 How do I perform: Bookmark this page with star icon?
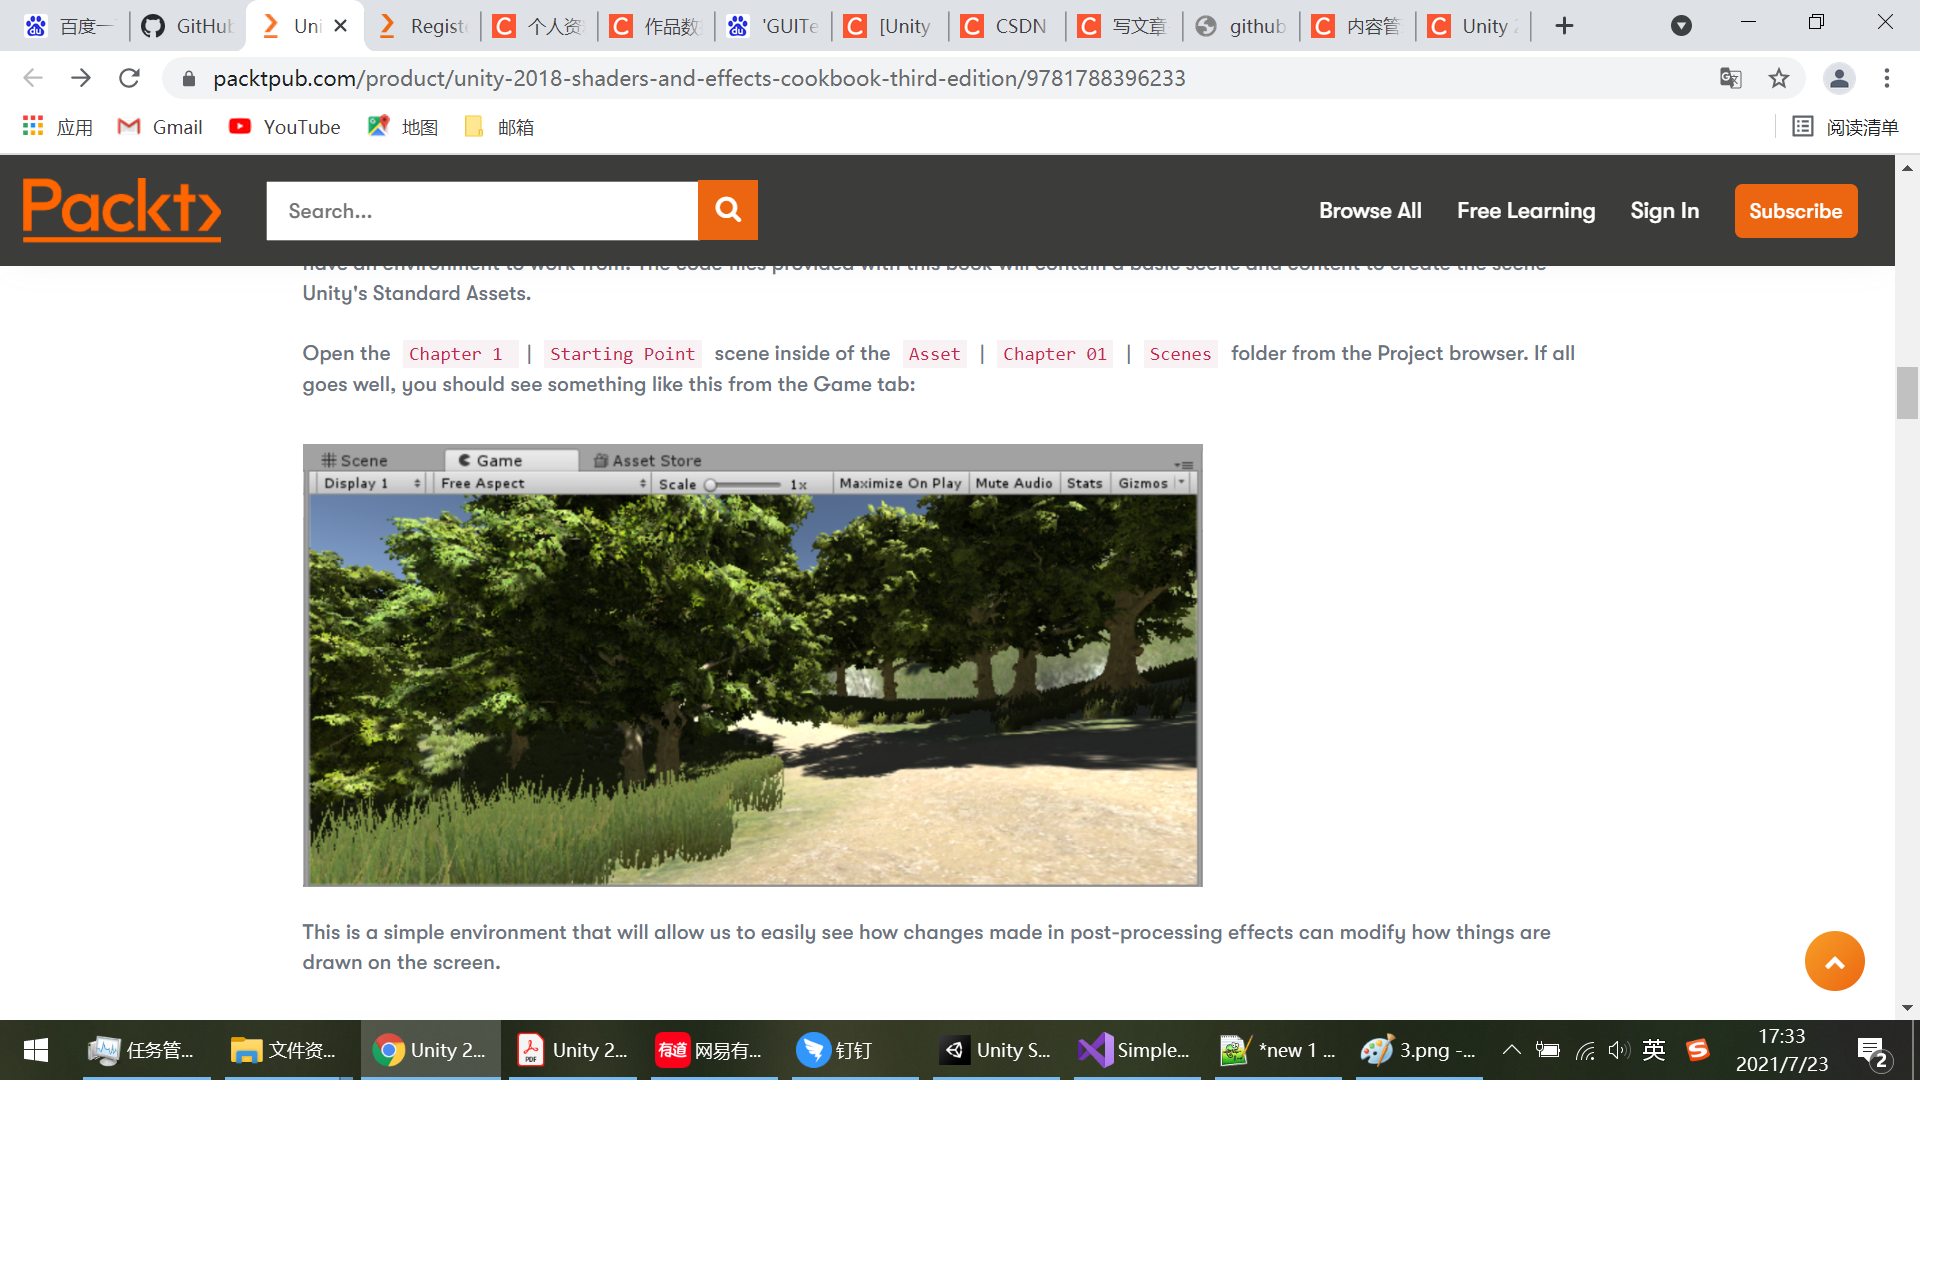coord(1778,78)
